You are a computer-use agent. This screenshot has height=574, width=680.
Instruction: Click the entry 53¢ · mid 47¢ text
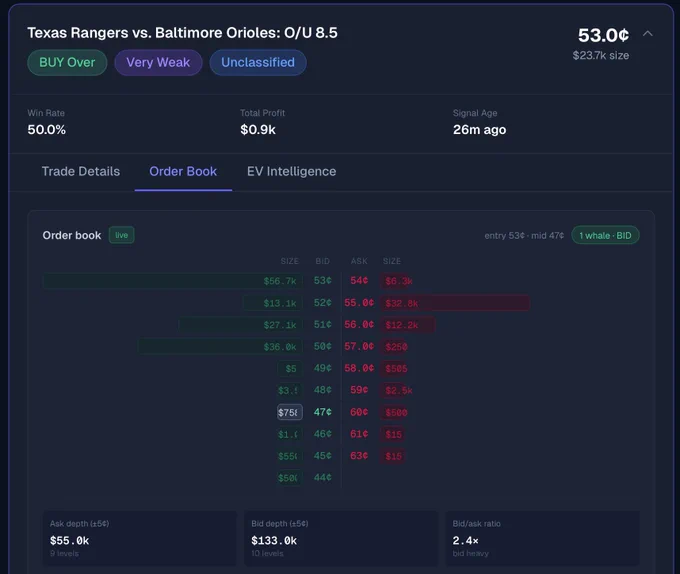[524, 235]
